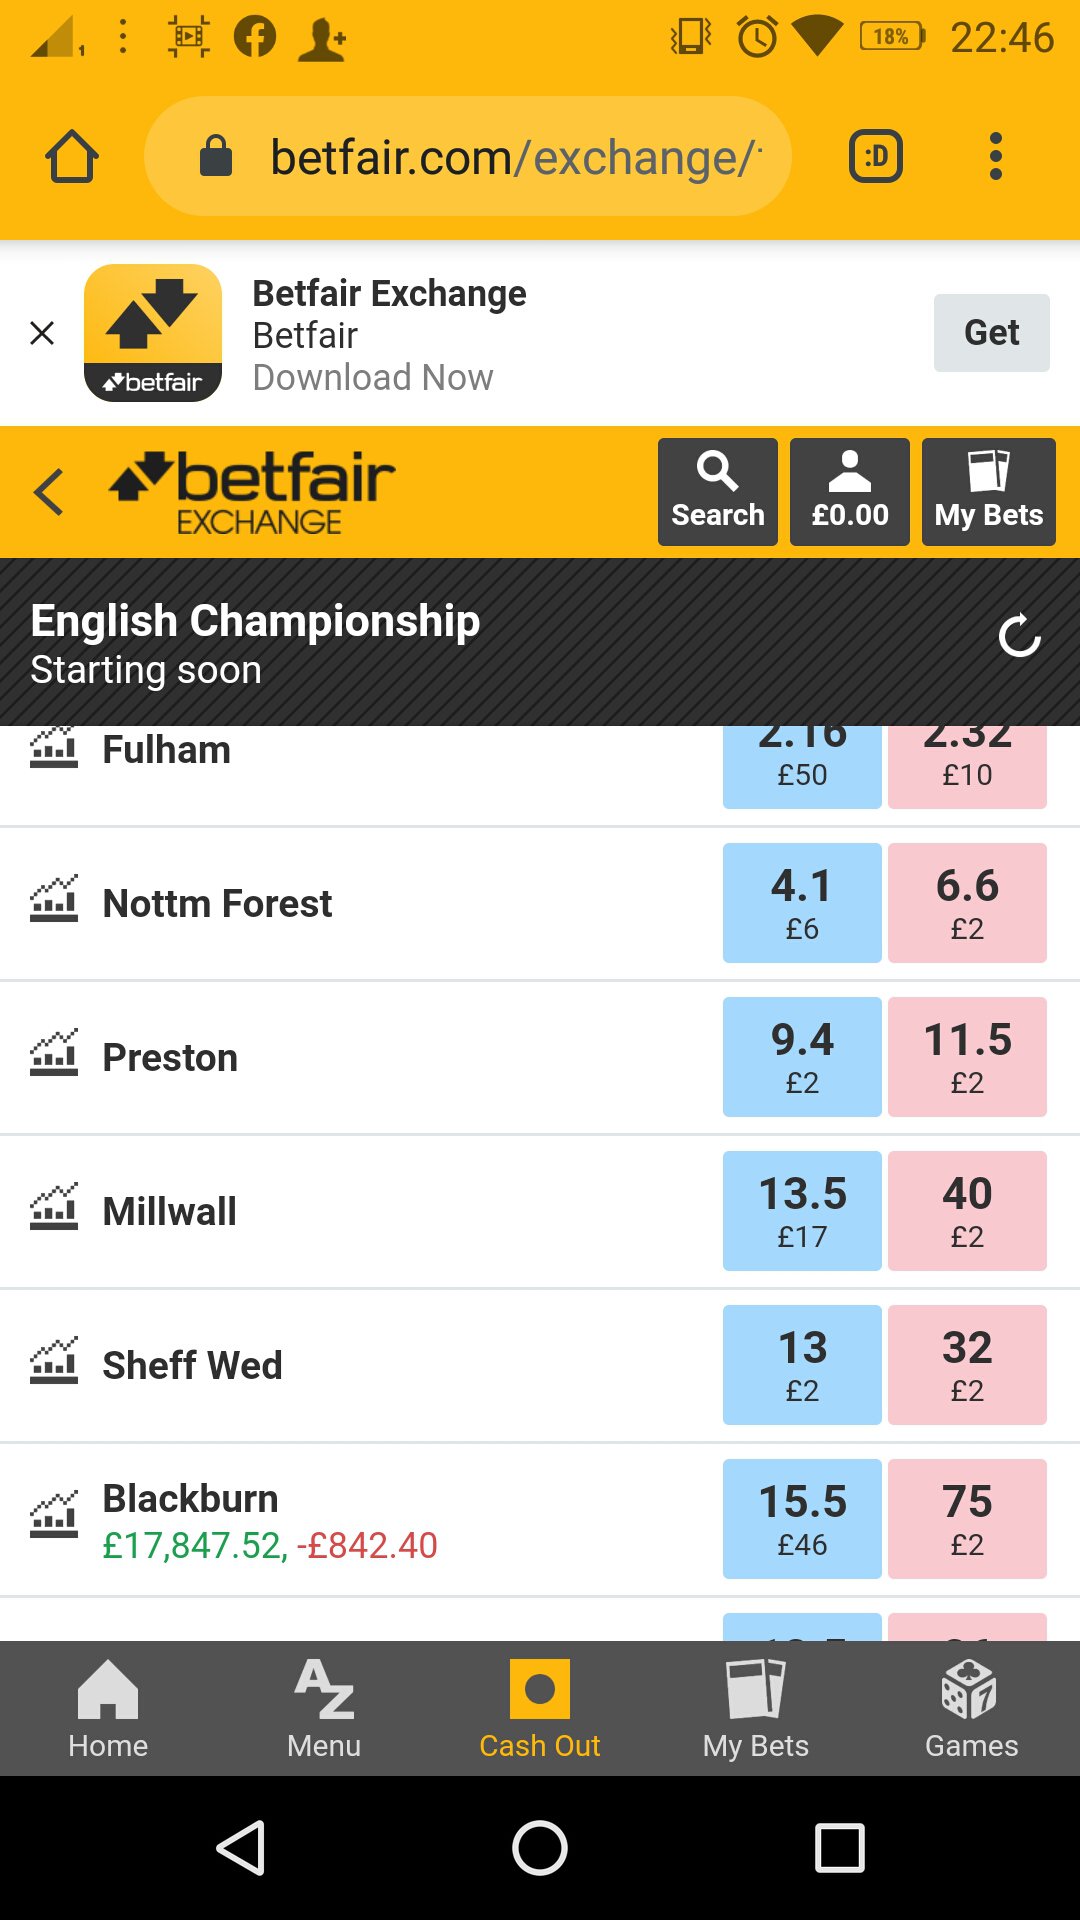Select Blackburn back price 15.5
The width and height of the screenshot is (1080, 1920).
click(x=802, y=1519)
